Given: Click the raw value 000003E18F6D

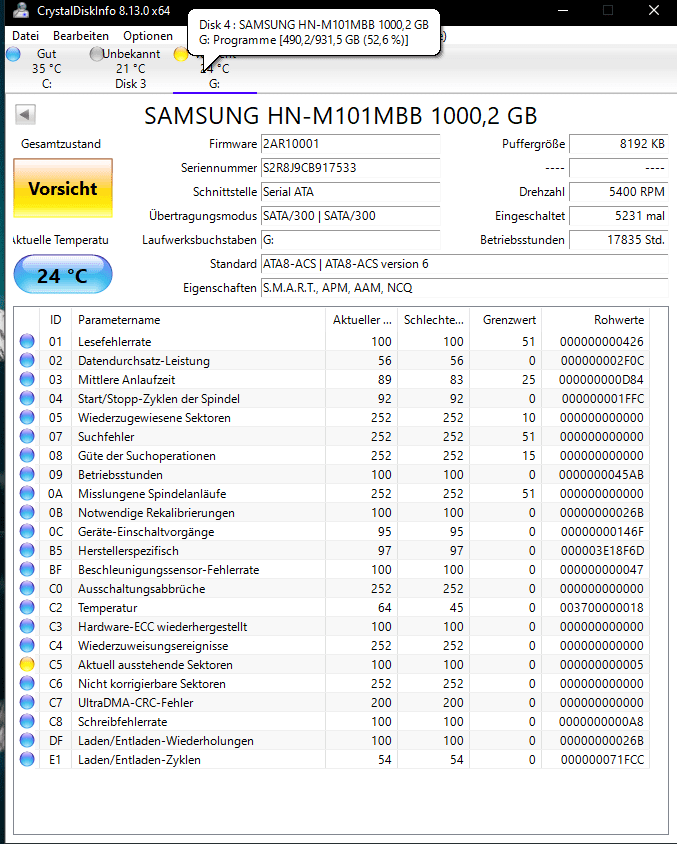Looking at the screenshot, I should 602,551.
